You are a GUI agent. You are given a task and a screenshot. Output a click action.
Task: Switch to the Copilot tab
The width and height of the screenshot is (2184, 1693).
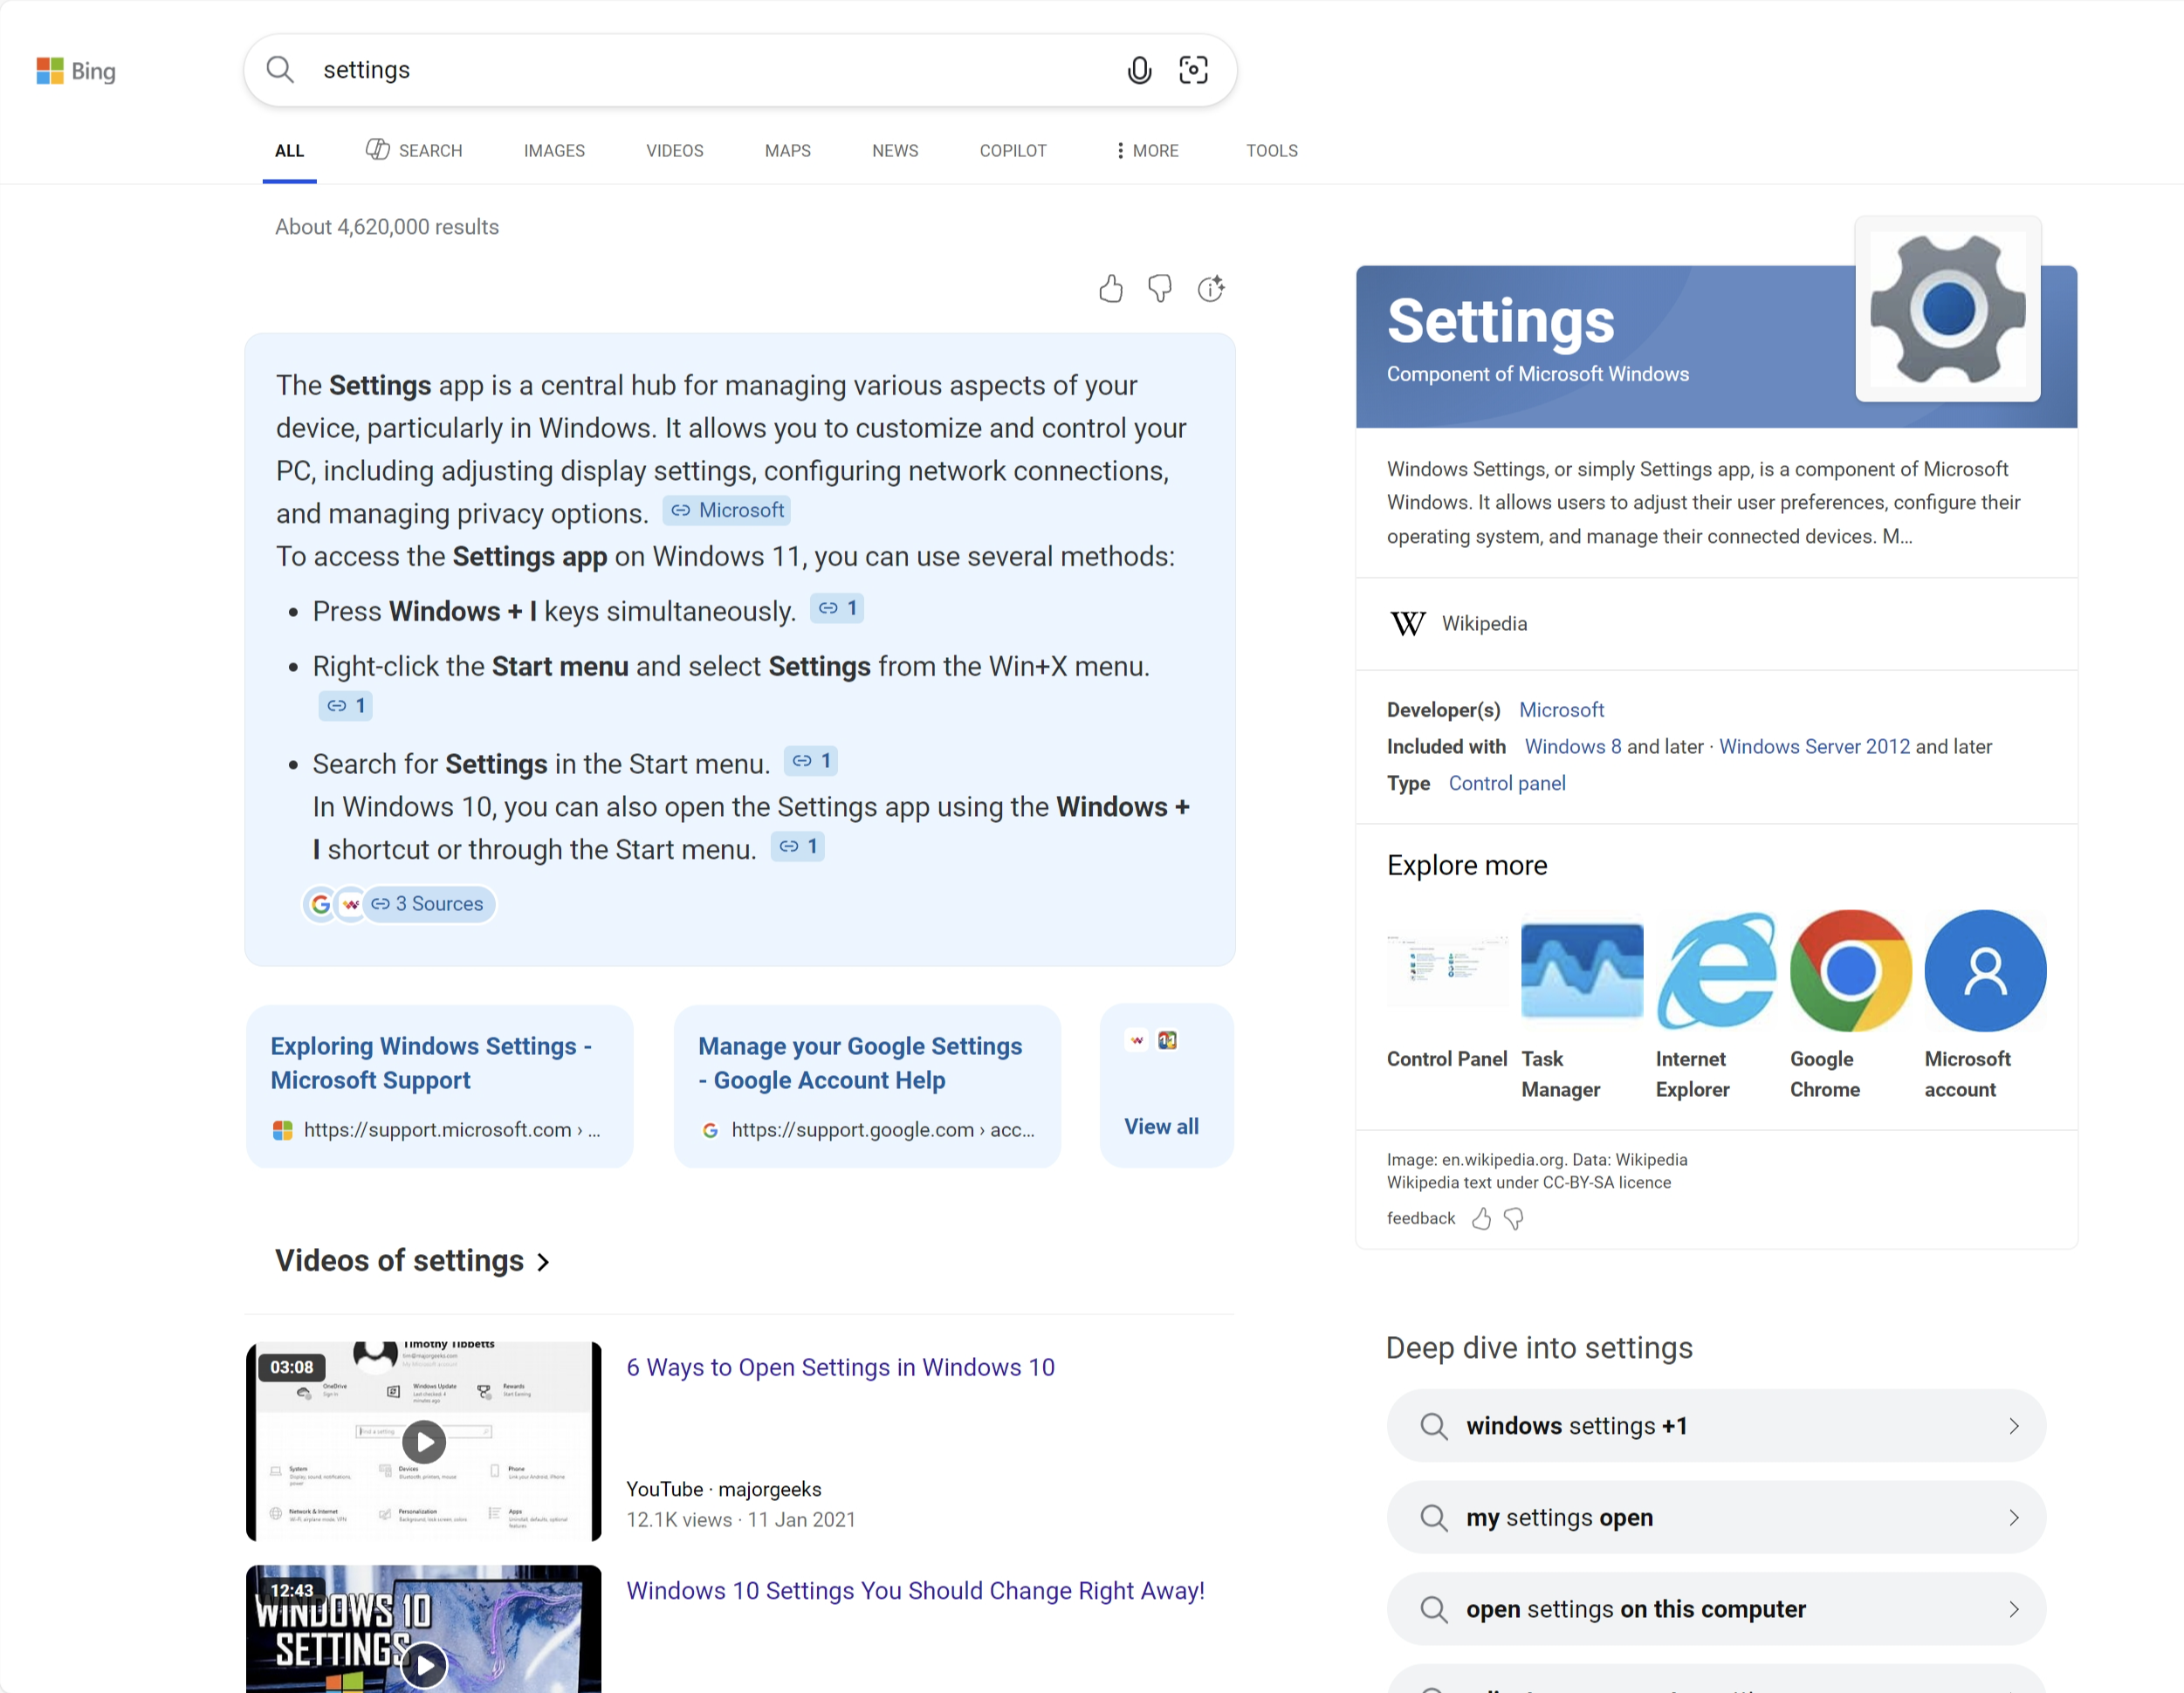(1012, 150)
